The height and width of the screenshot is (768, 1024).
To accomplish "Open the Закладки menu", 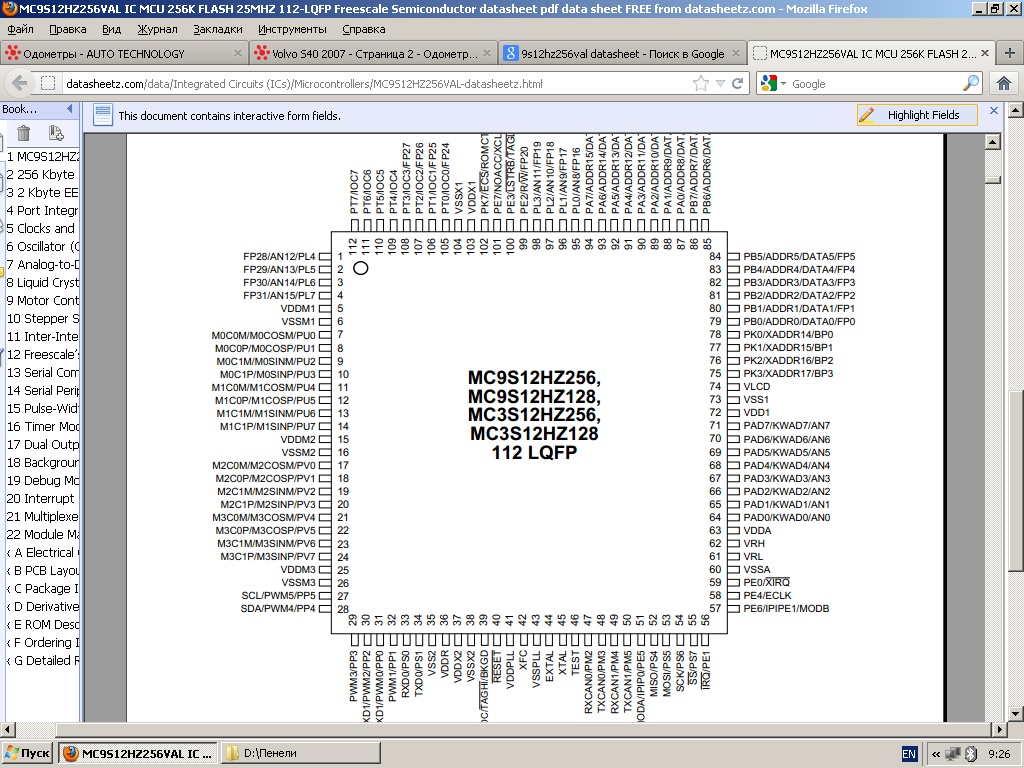I will pyautogui.click(x=217, y=29).
